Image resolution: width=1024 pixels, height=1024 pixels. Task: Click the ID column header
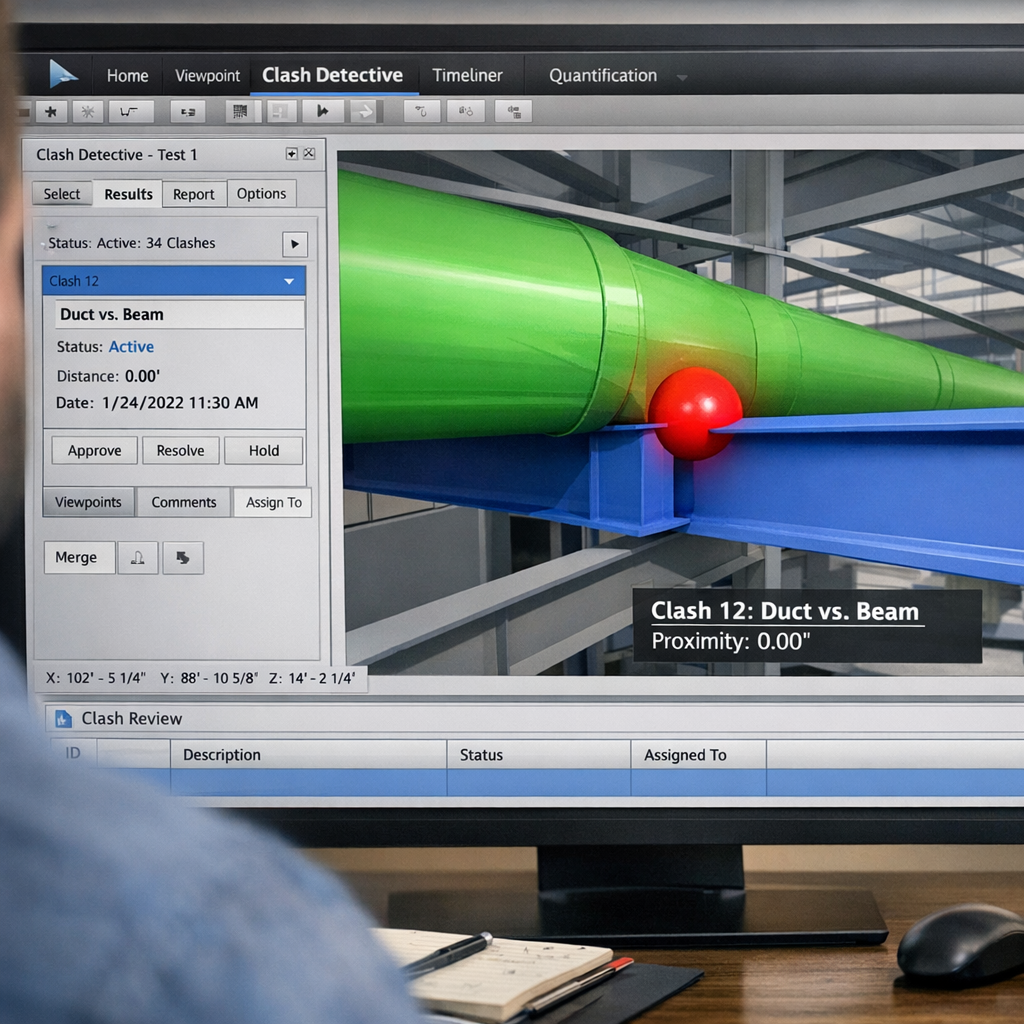pyautogui.click(x=72, y=754)
